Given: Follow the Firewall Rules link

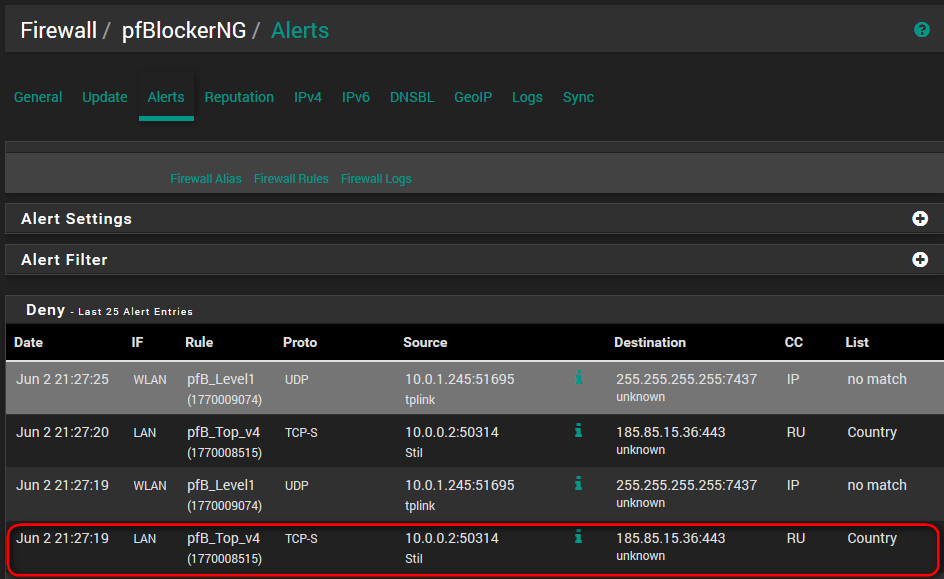Looking at the screenshot, I should point(291,179).
